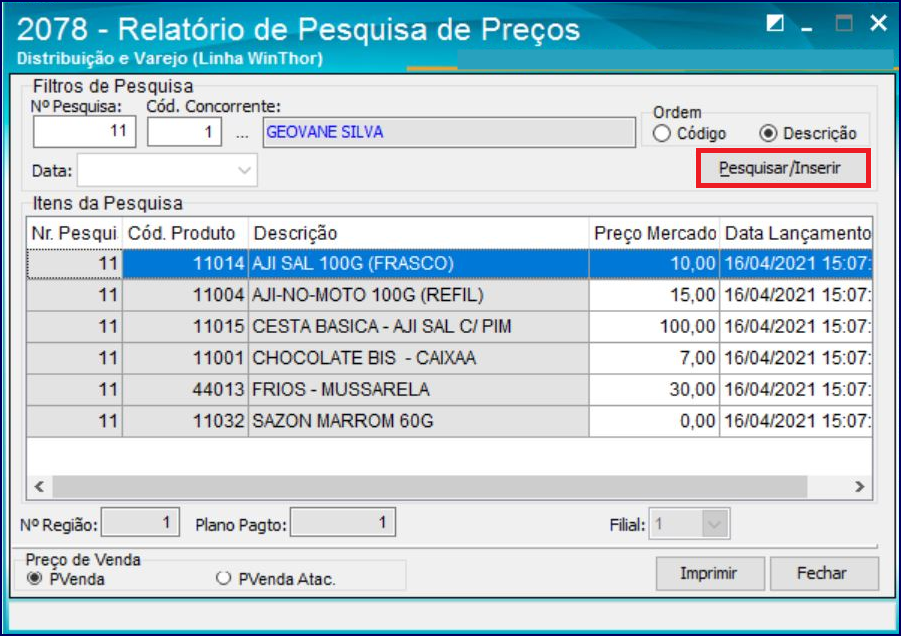This screenshot has height=636, width=901.
Task: Click the Pesquisar/Inserir button
Action: [x=783, y=168]
